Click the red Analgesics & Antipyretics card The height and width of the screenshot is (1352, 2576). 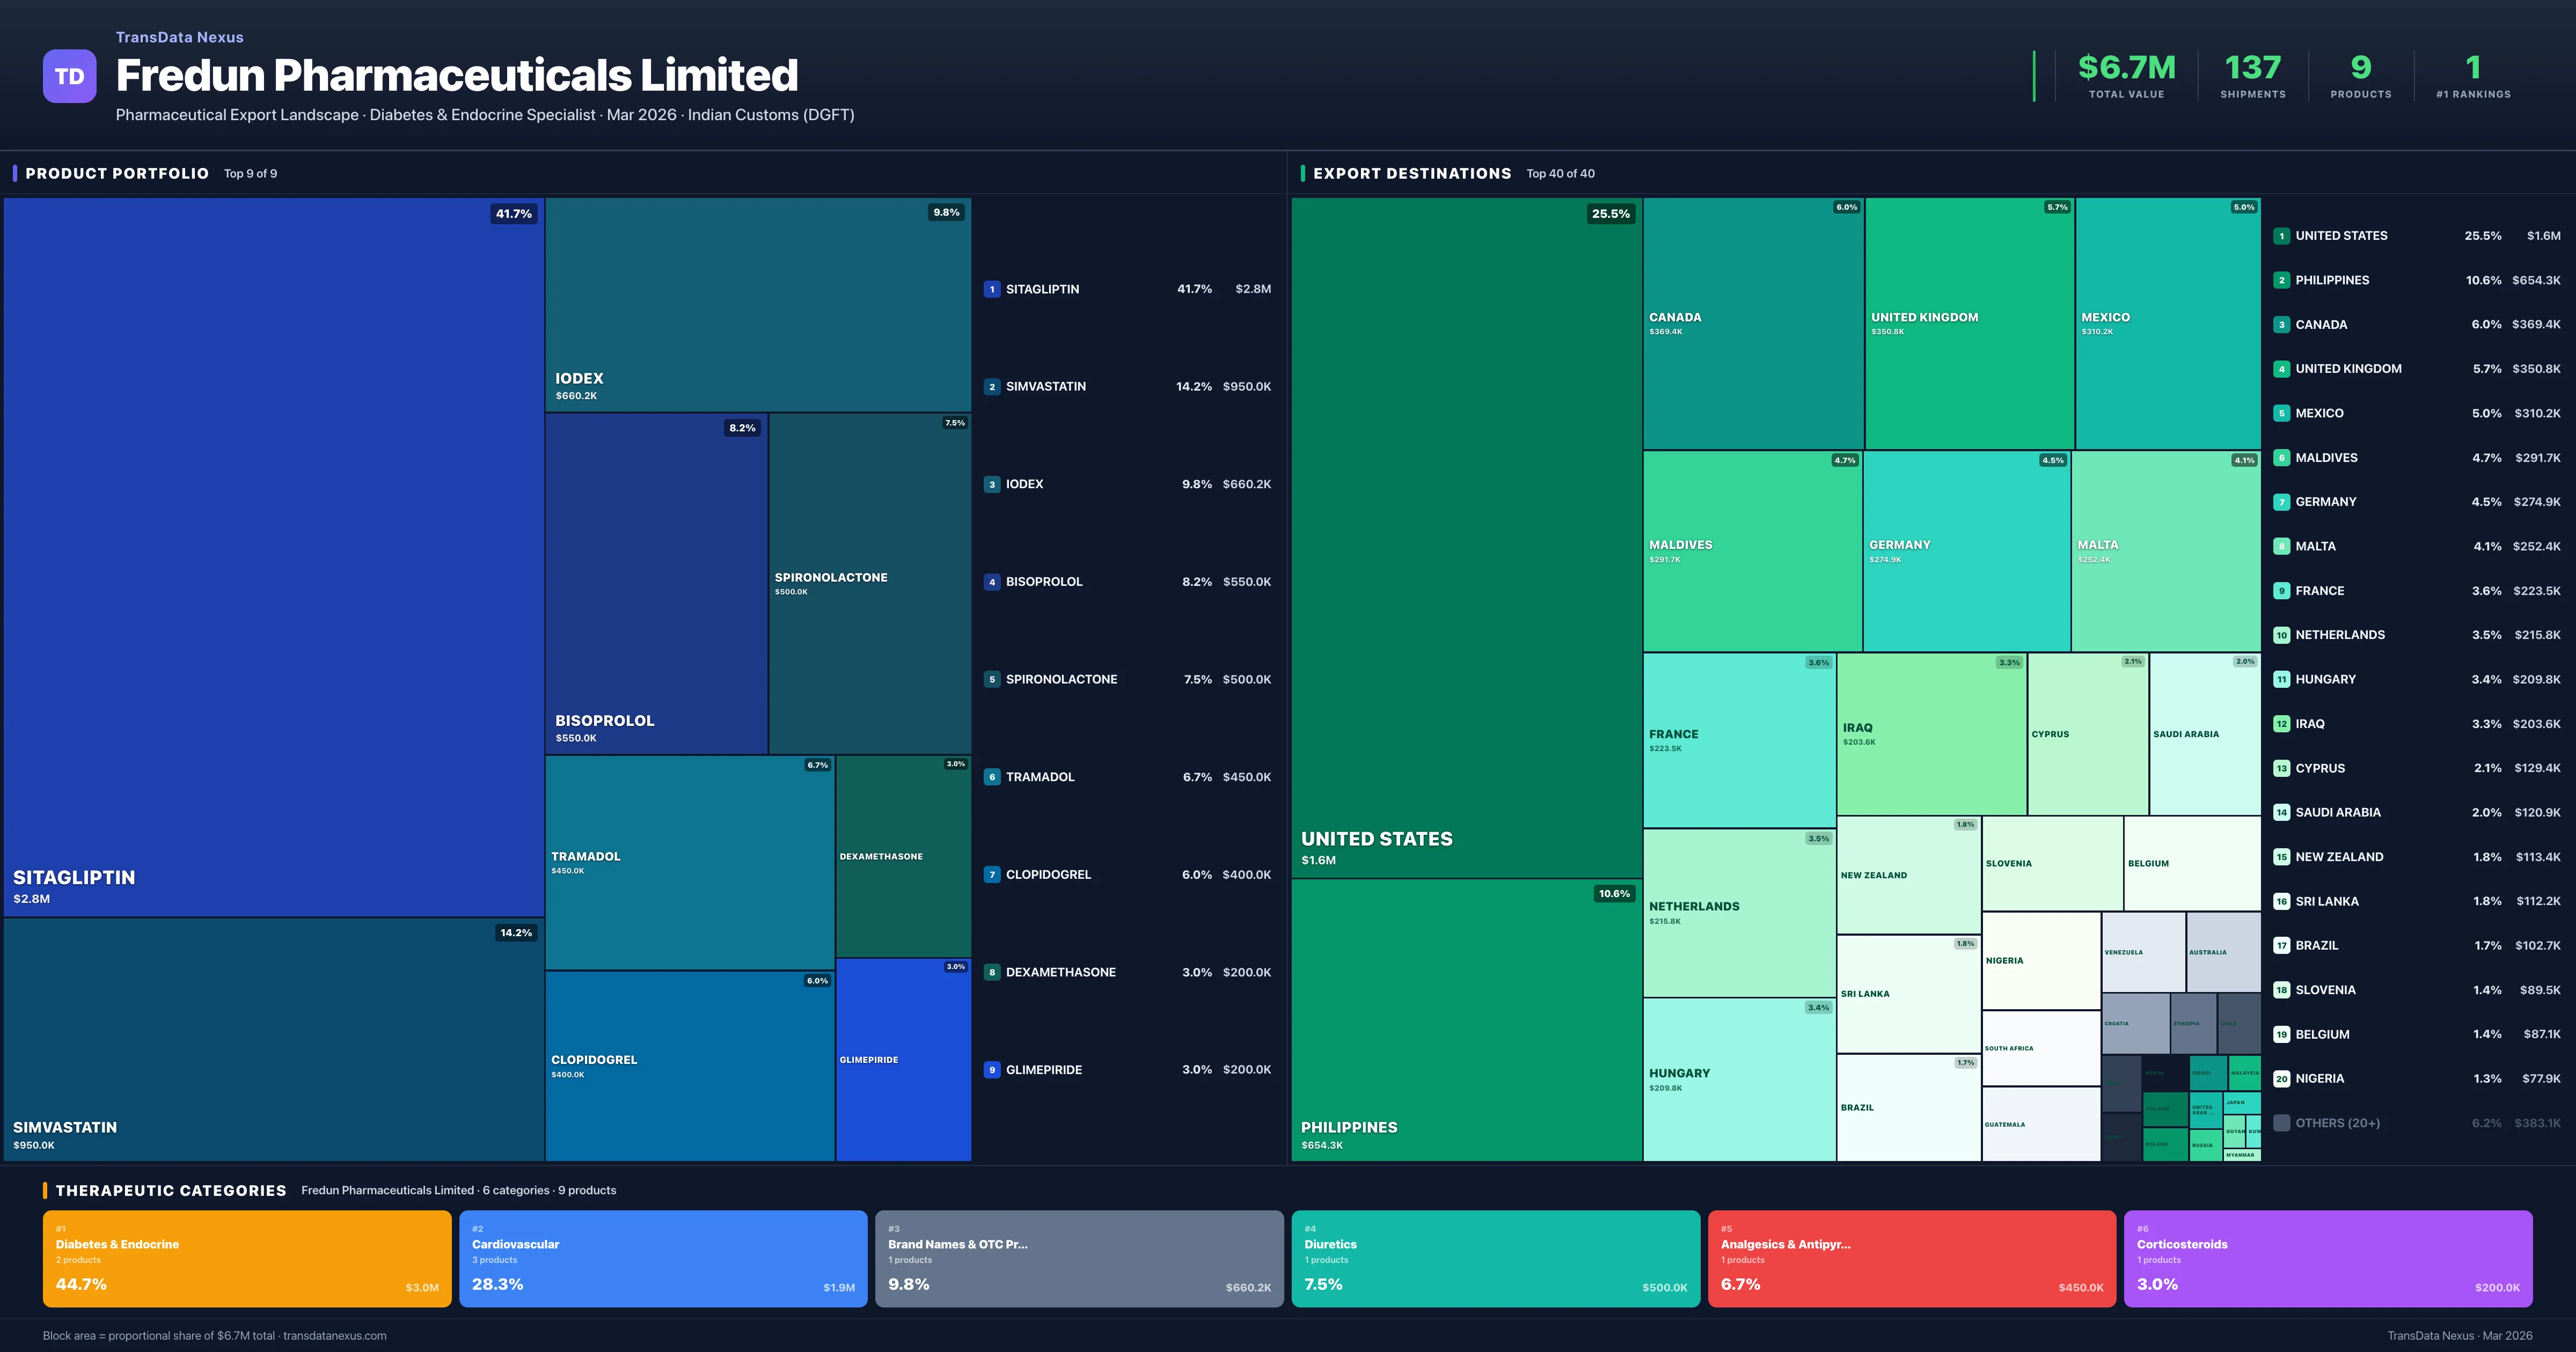point(1911,1258)
